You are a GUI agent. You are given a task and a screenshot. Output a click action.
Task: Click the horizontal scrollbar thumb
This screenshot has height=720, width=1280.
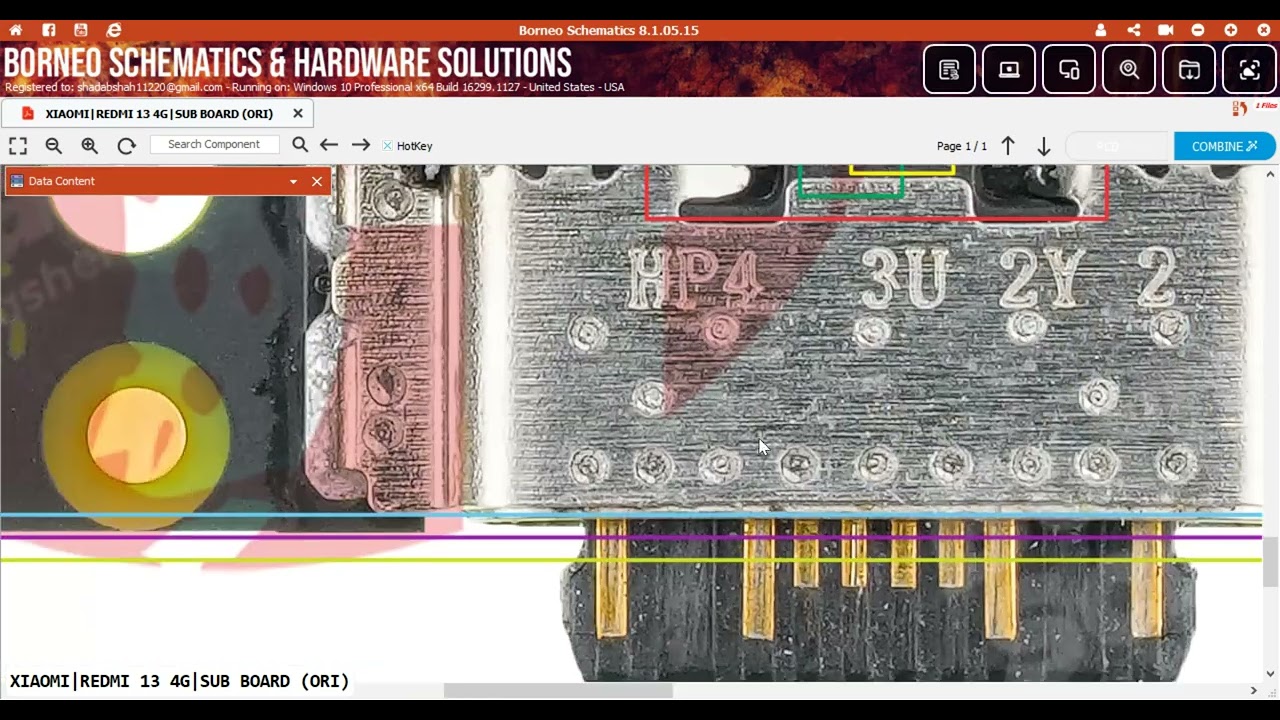click(558, 690)
